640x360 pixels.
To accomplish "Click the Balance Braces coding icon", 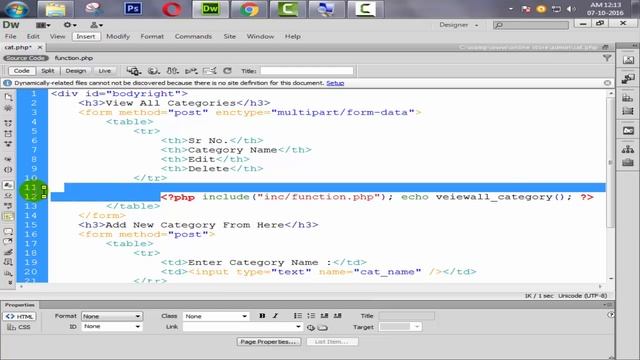I will pyautogui.click(x=8, y=170).
